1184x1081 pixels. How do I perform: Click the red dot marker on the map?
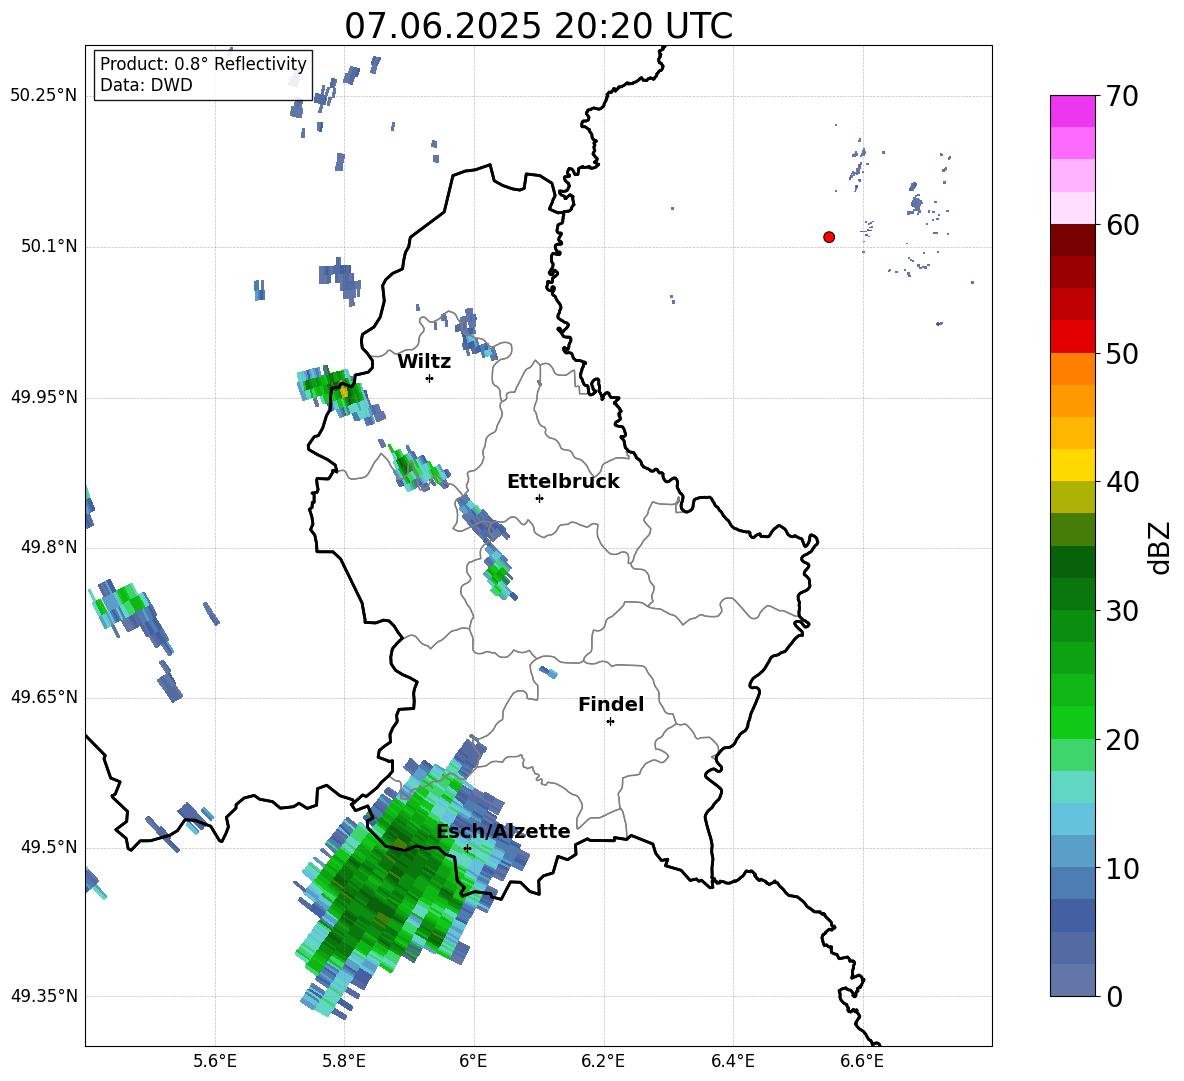[x=829, y=237]
